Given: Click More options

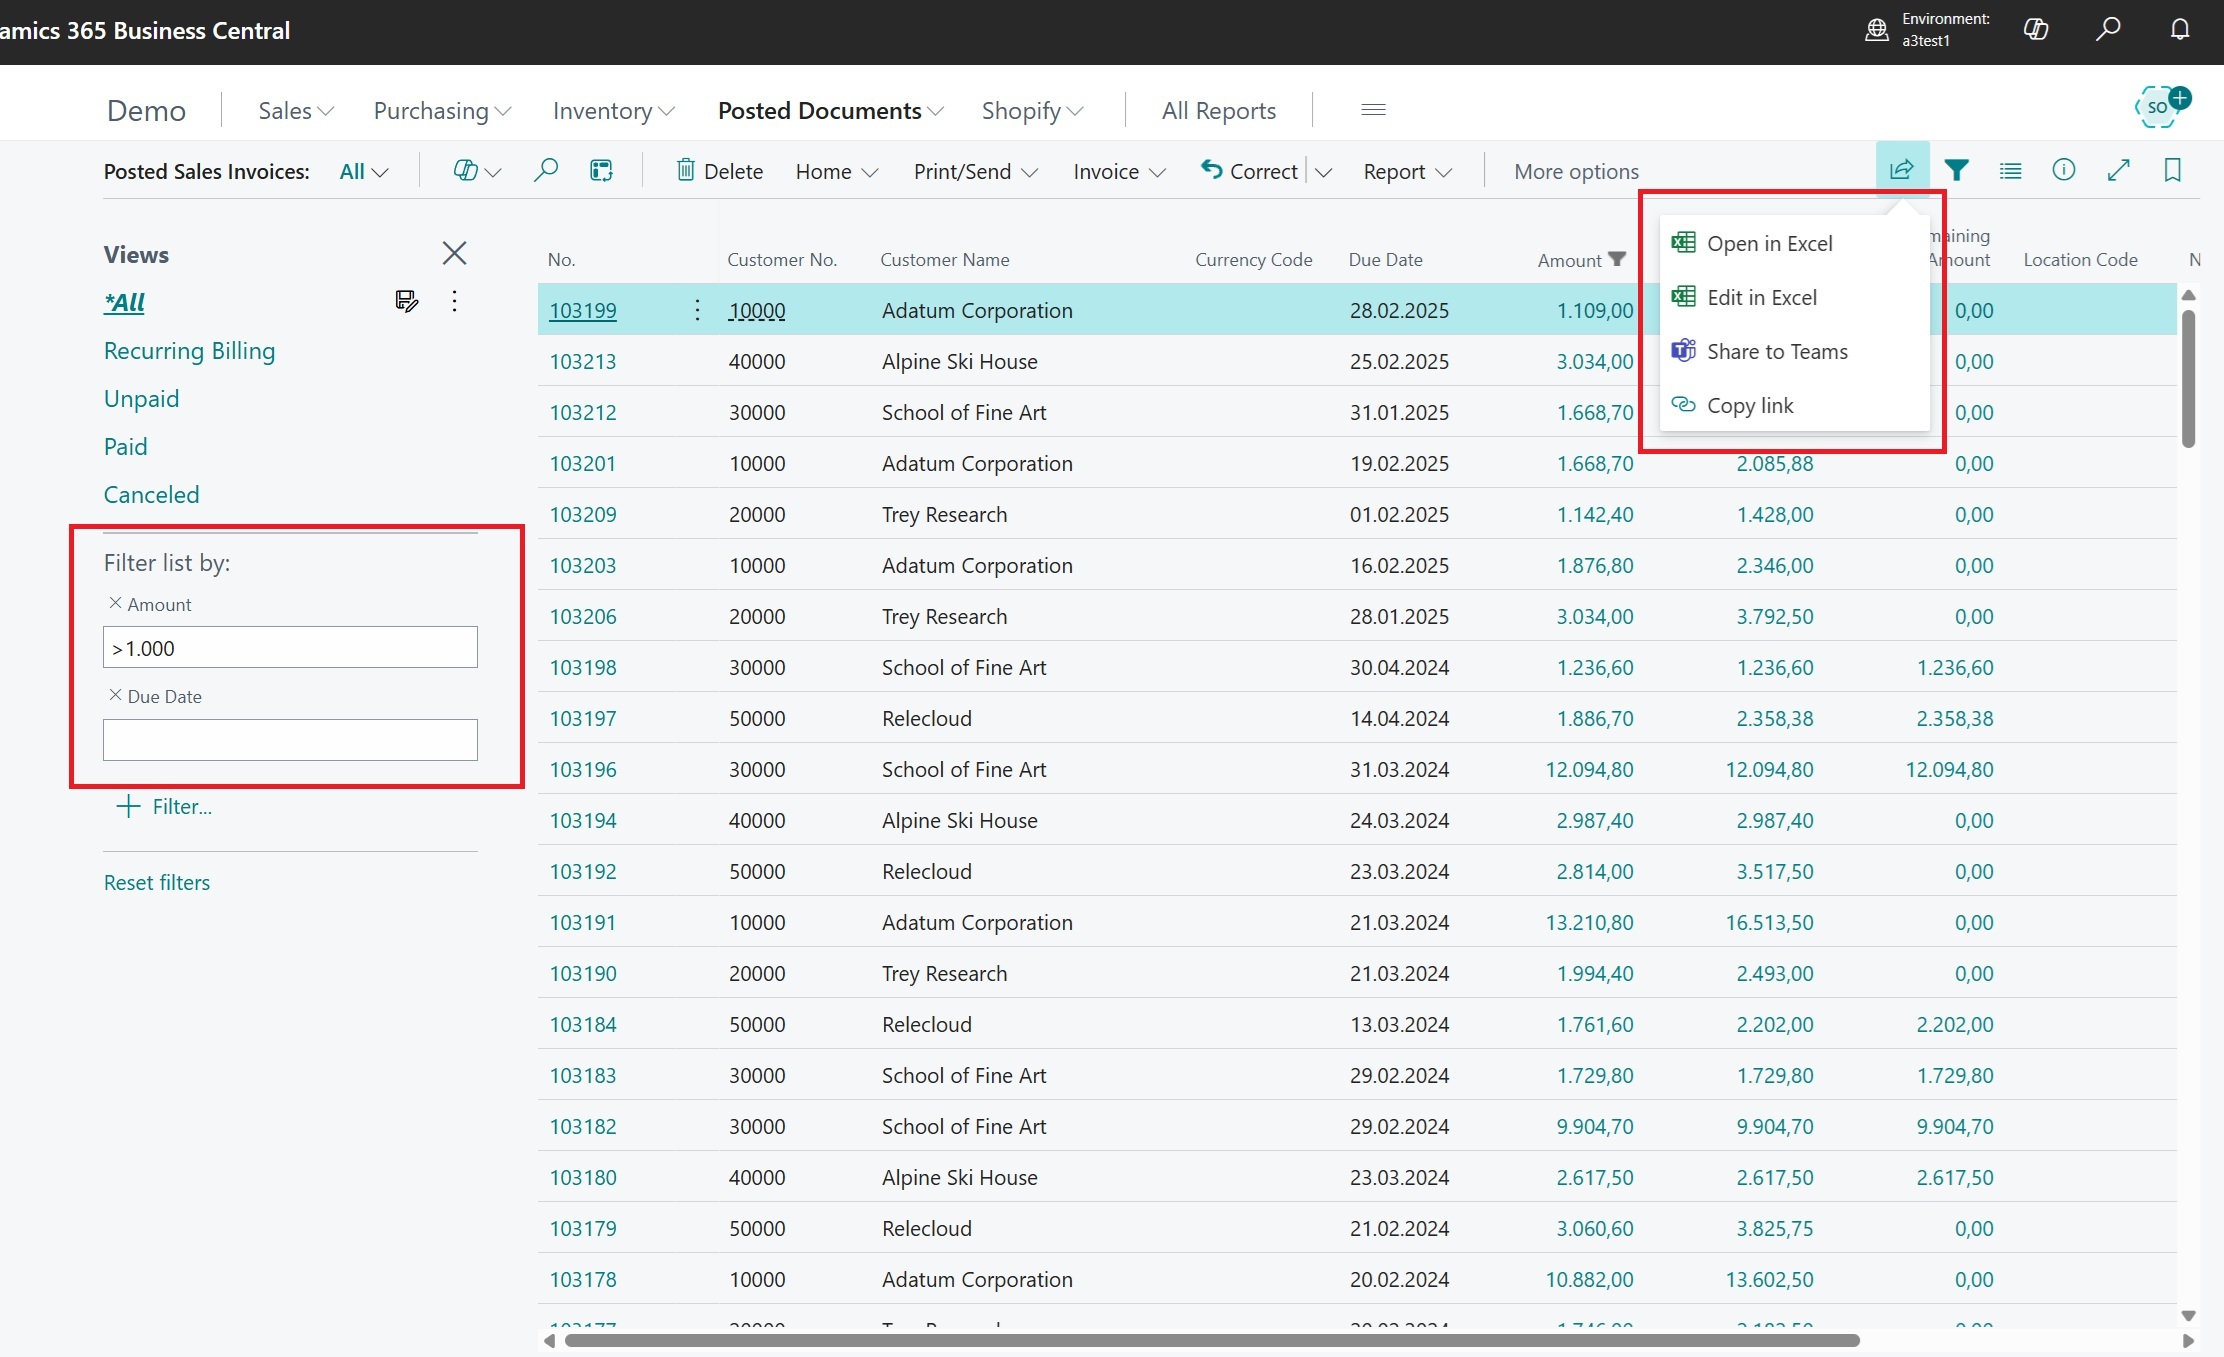Looking at the screenshot, I should (x=1576, y=171).
